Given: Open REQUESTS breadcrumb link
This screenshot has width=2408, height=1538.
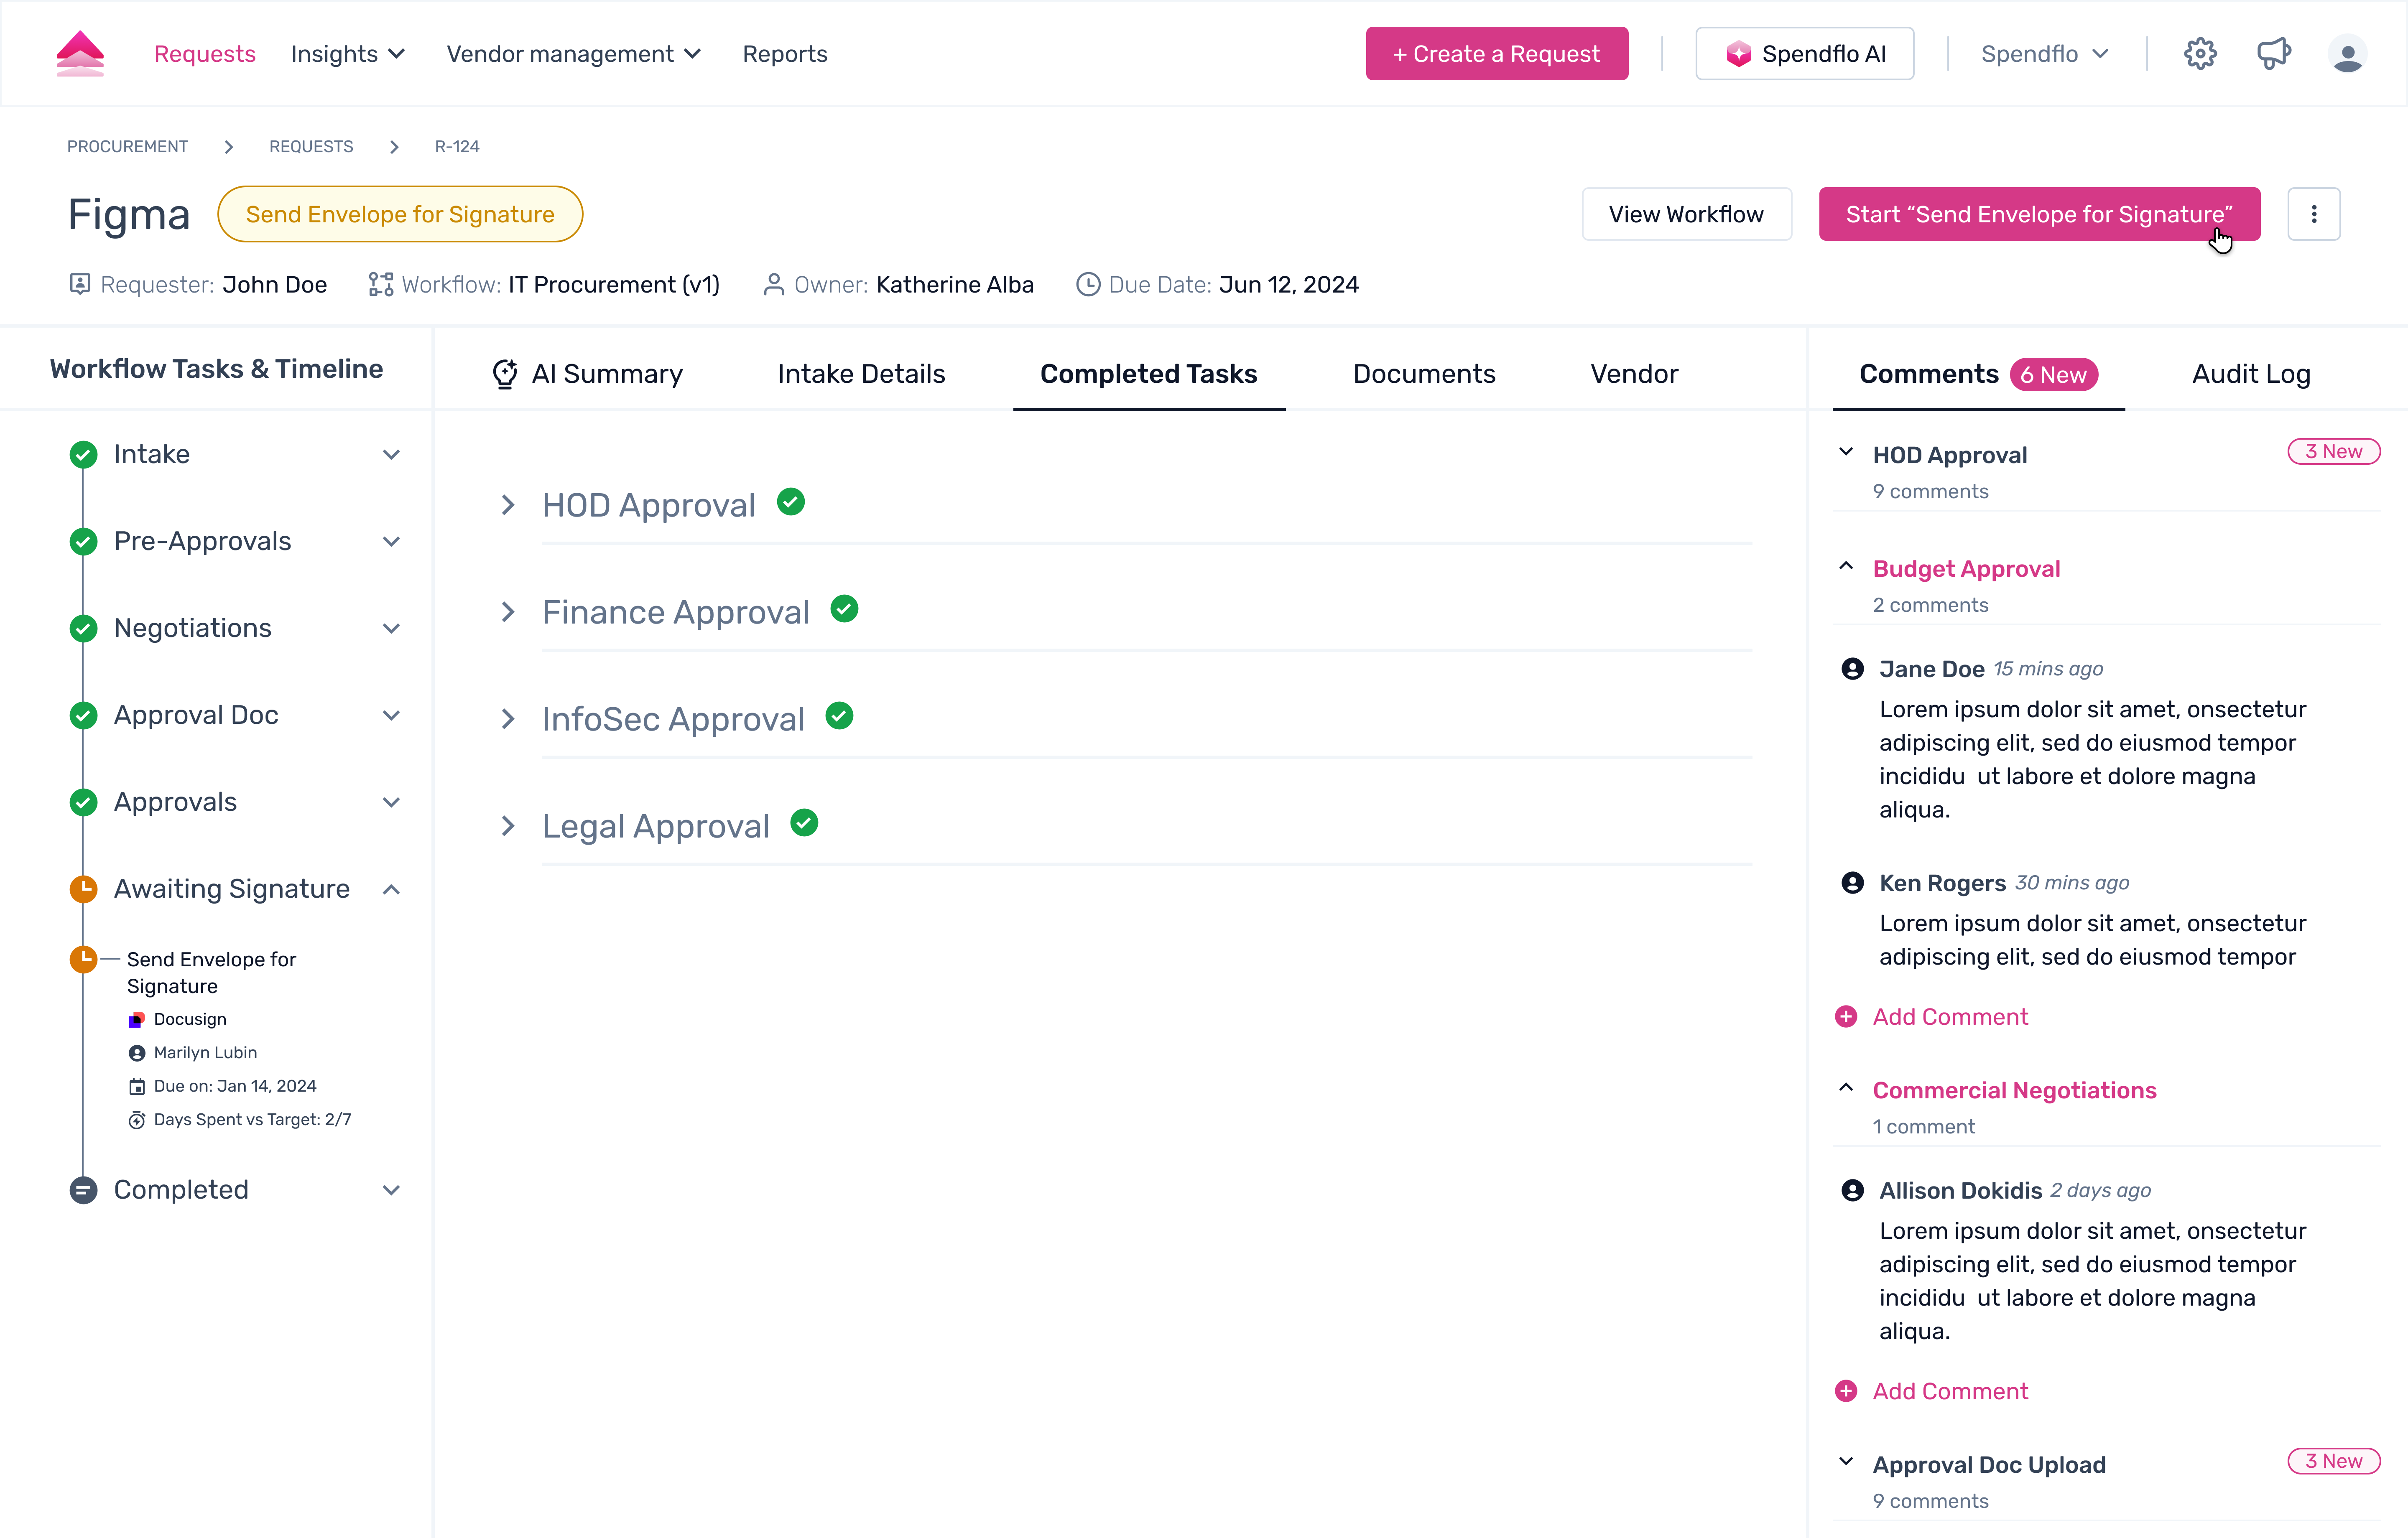Looking at the screenshot, I should point(311,147).
